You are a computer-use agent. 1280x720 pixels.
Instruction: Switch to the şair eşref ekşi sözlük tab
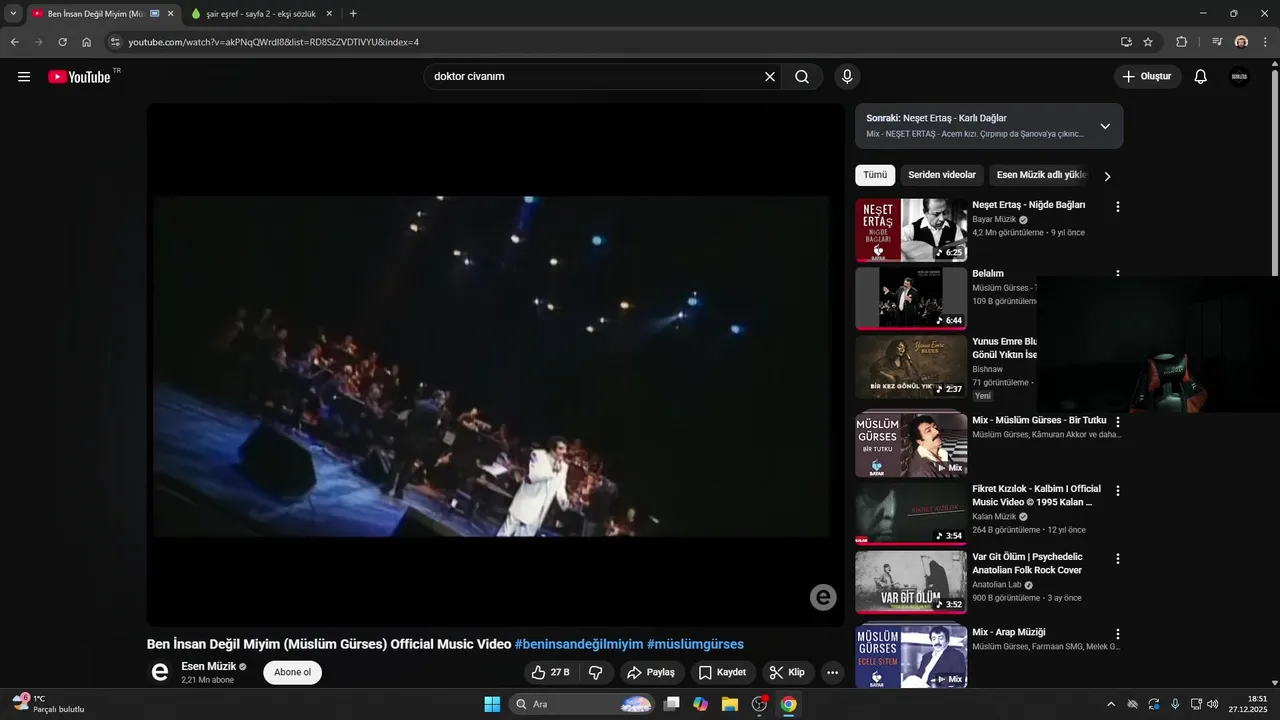coord(261,14)
